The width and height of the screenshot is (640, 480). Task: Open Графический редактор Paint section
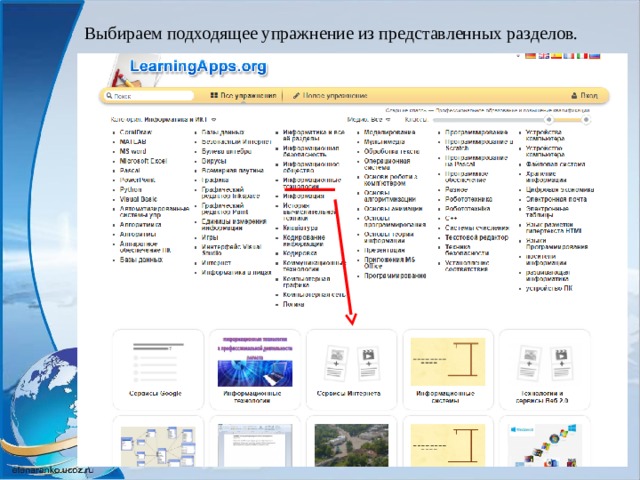(223, 209)
